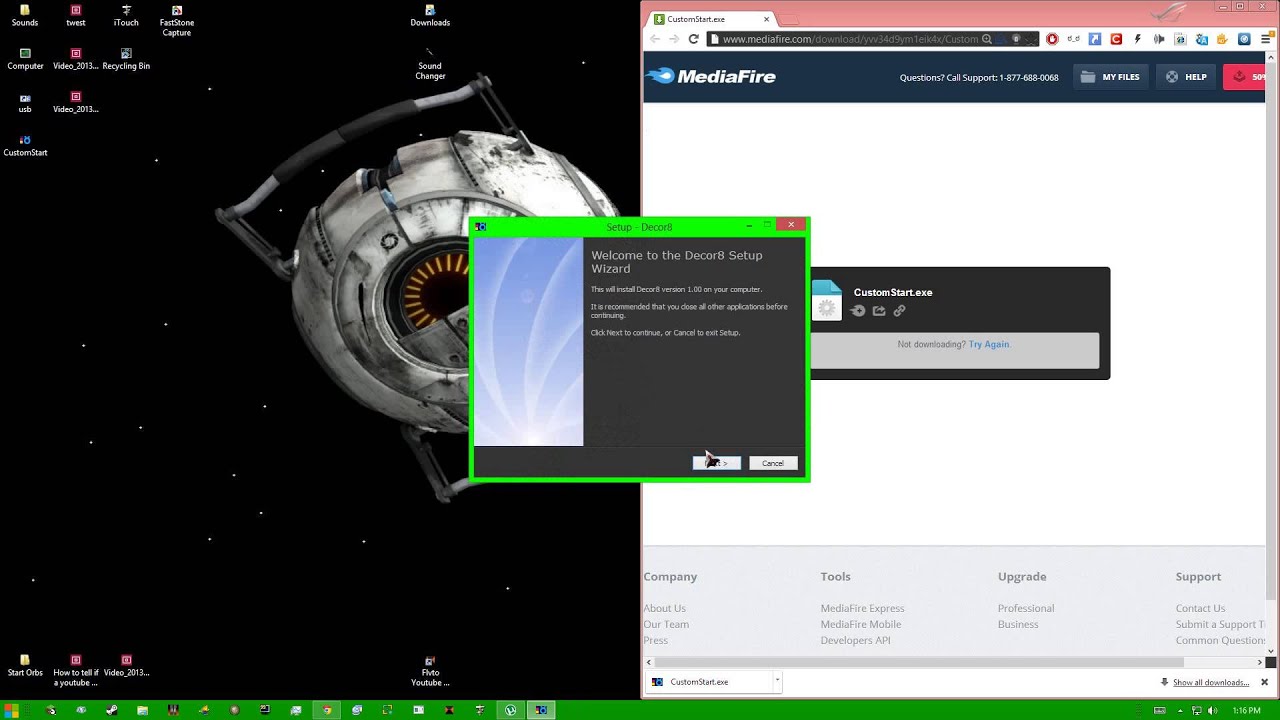This screenshot has width=1280, height=720.
Task: Click the 1:16 PM taskbar clock
Action: click(x=1246, y=710)
